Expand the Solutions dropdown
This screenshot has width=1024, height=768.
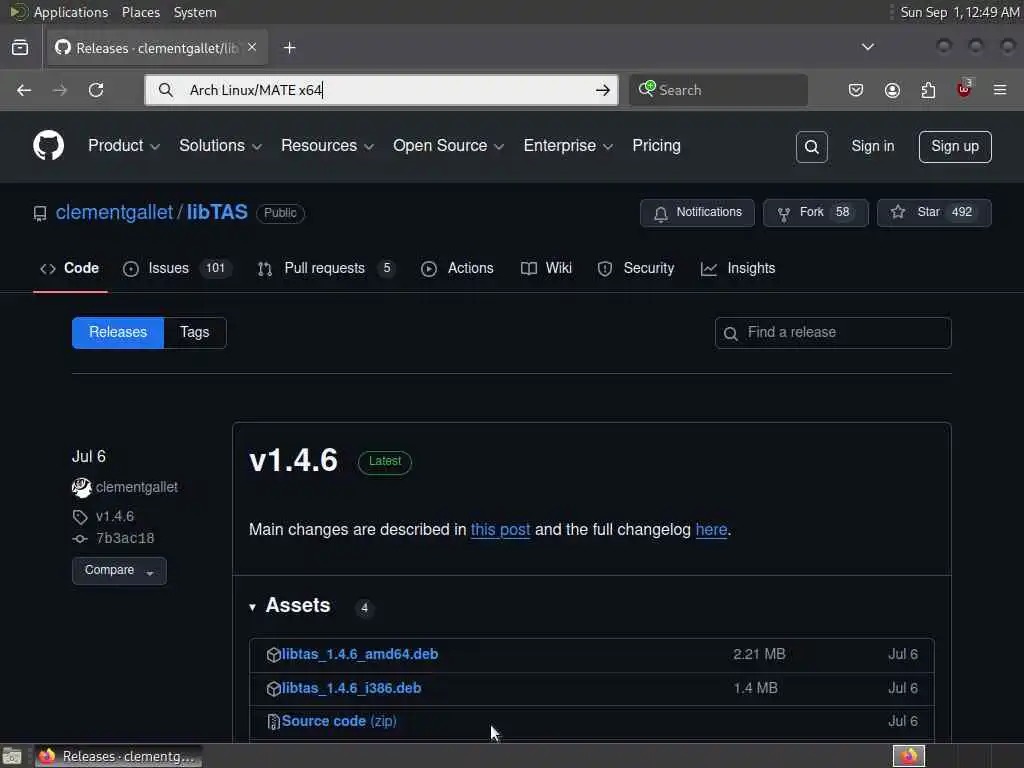(x=220, y=146)
